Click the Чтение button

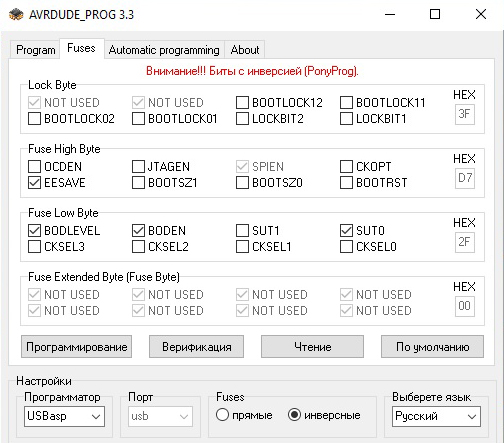point(312,347)
